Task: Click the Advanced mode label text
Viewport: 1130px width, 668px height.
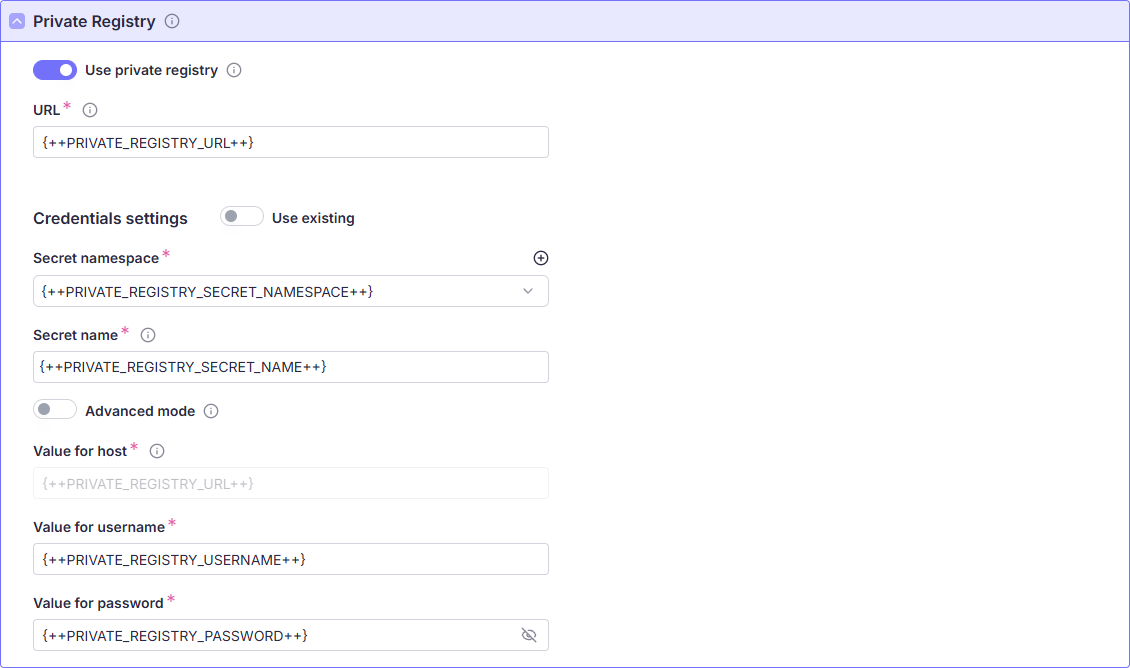Action: (140, 411)
